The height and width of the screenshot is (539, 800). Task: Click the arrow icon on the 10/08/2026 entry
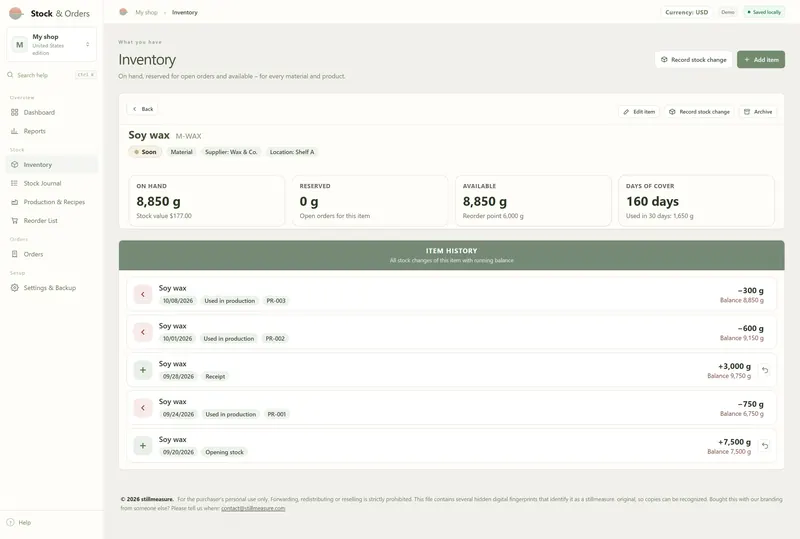[143, 295]
